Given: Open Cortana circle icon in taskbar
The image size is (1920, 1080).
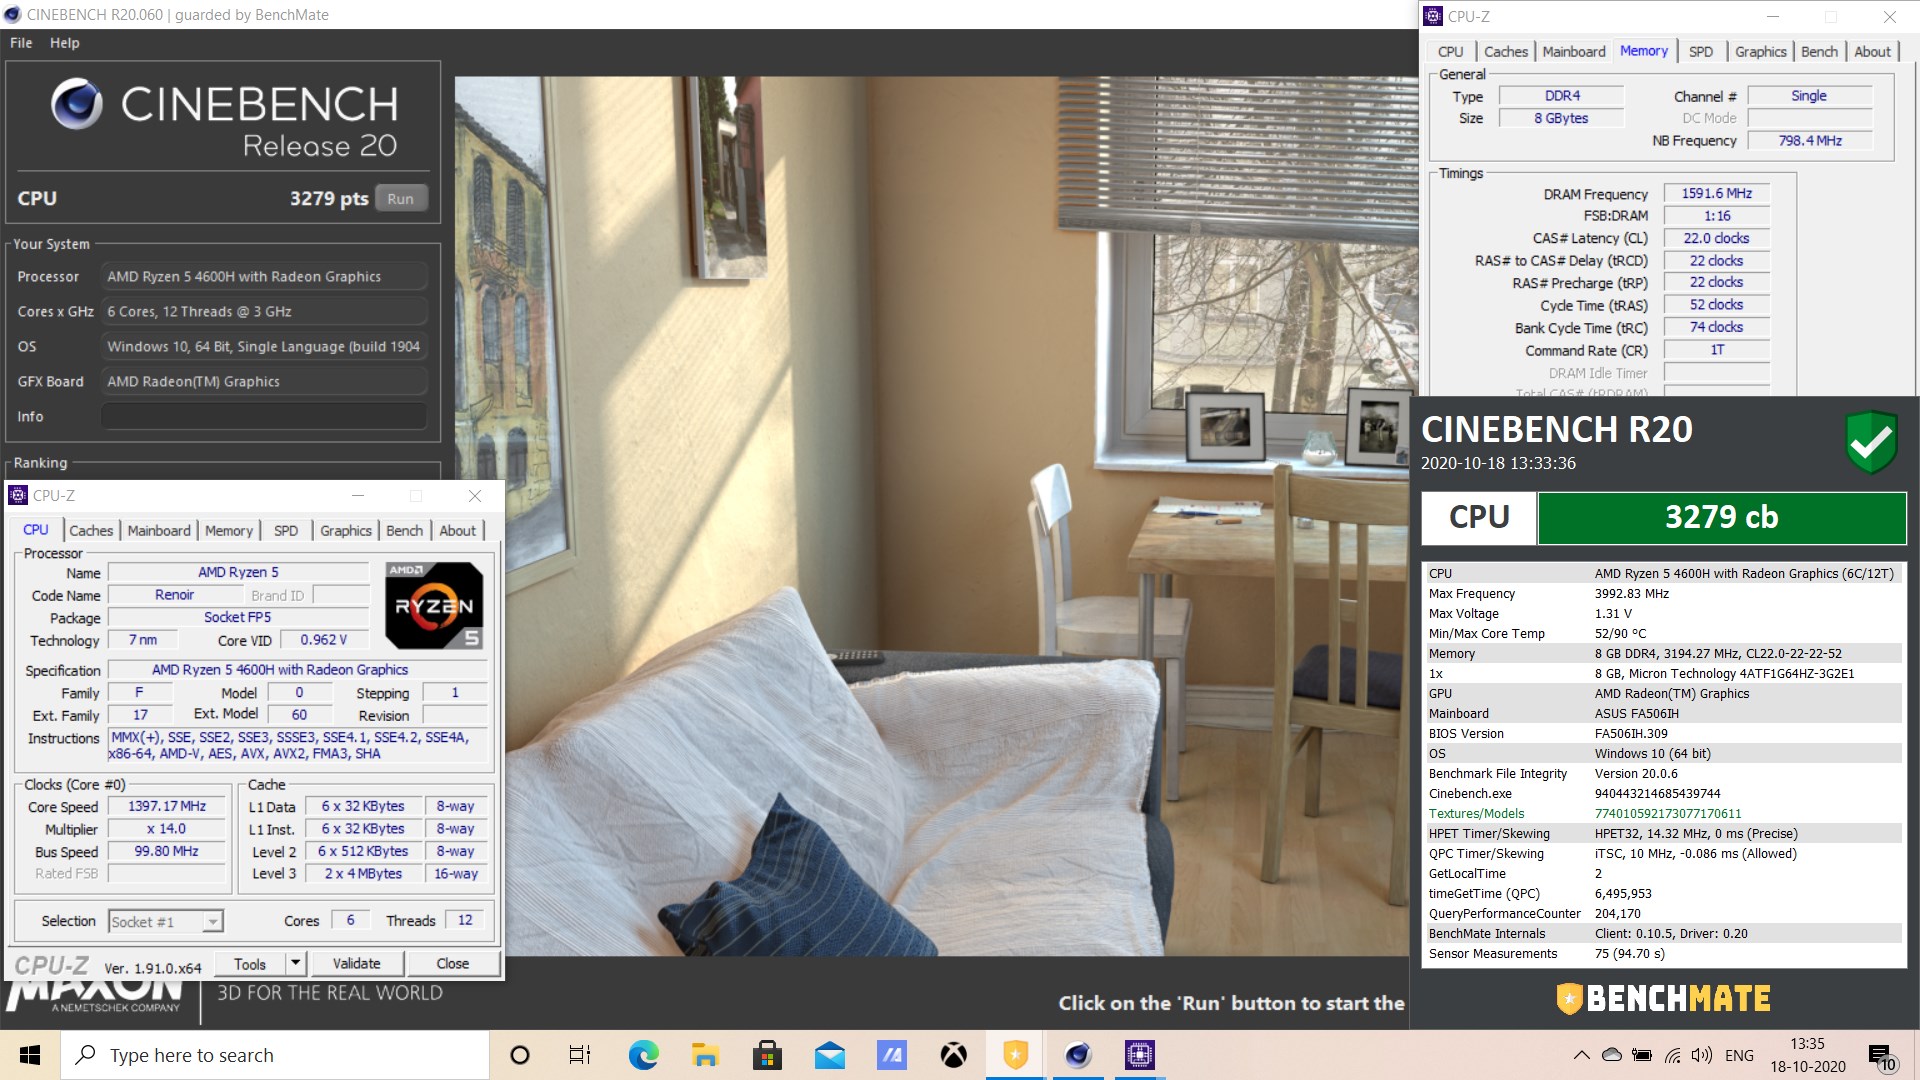Looking at the screenshot, I should (519, 1055).
